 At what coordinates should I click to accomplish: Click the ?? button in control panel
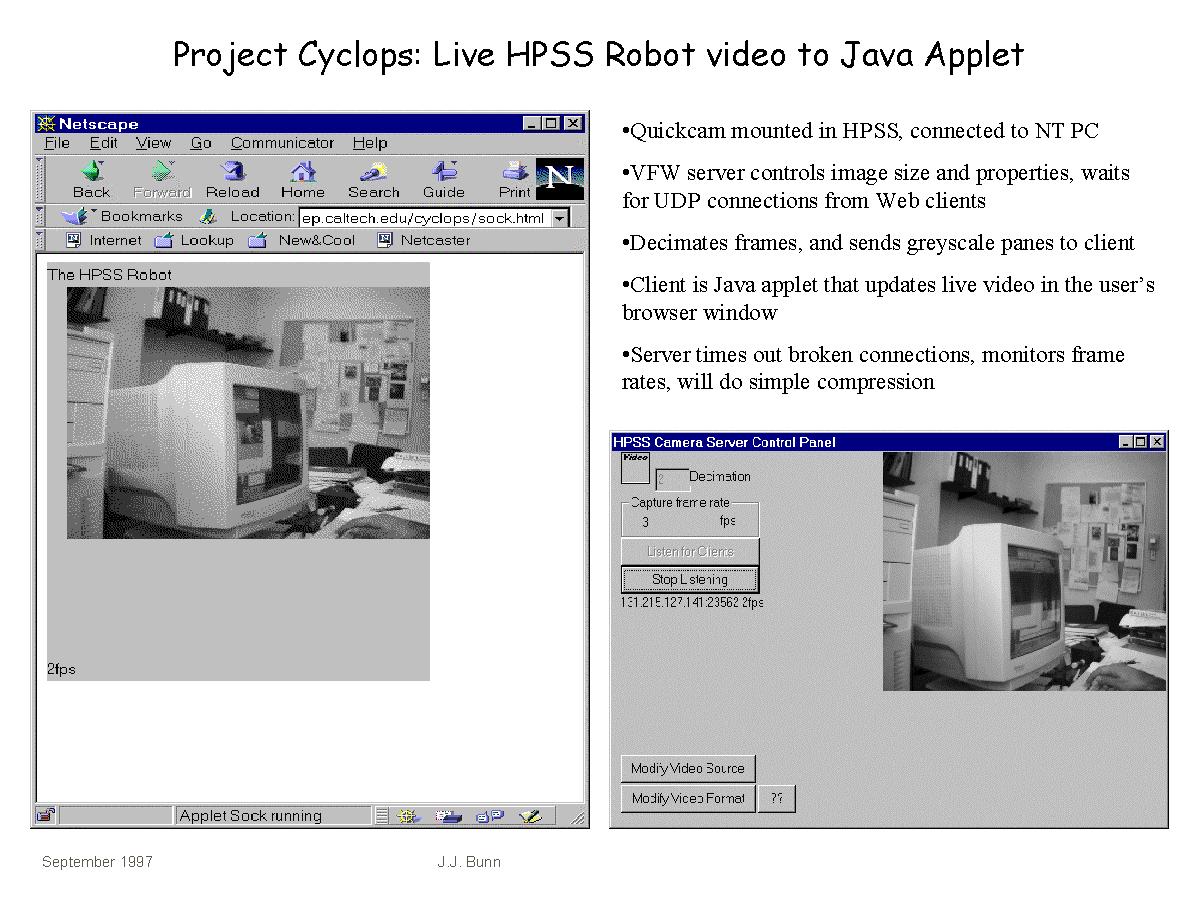(776, 798)
